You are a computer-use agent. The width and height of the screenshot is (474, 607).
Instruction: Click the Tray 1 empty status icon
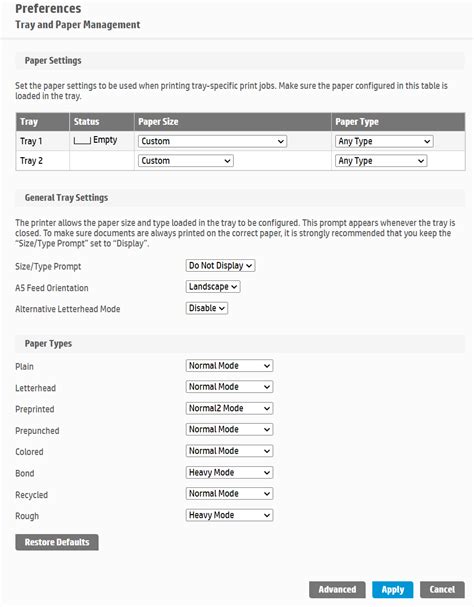(x=82, y=141)
